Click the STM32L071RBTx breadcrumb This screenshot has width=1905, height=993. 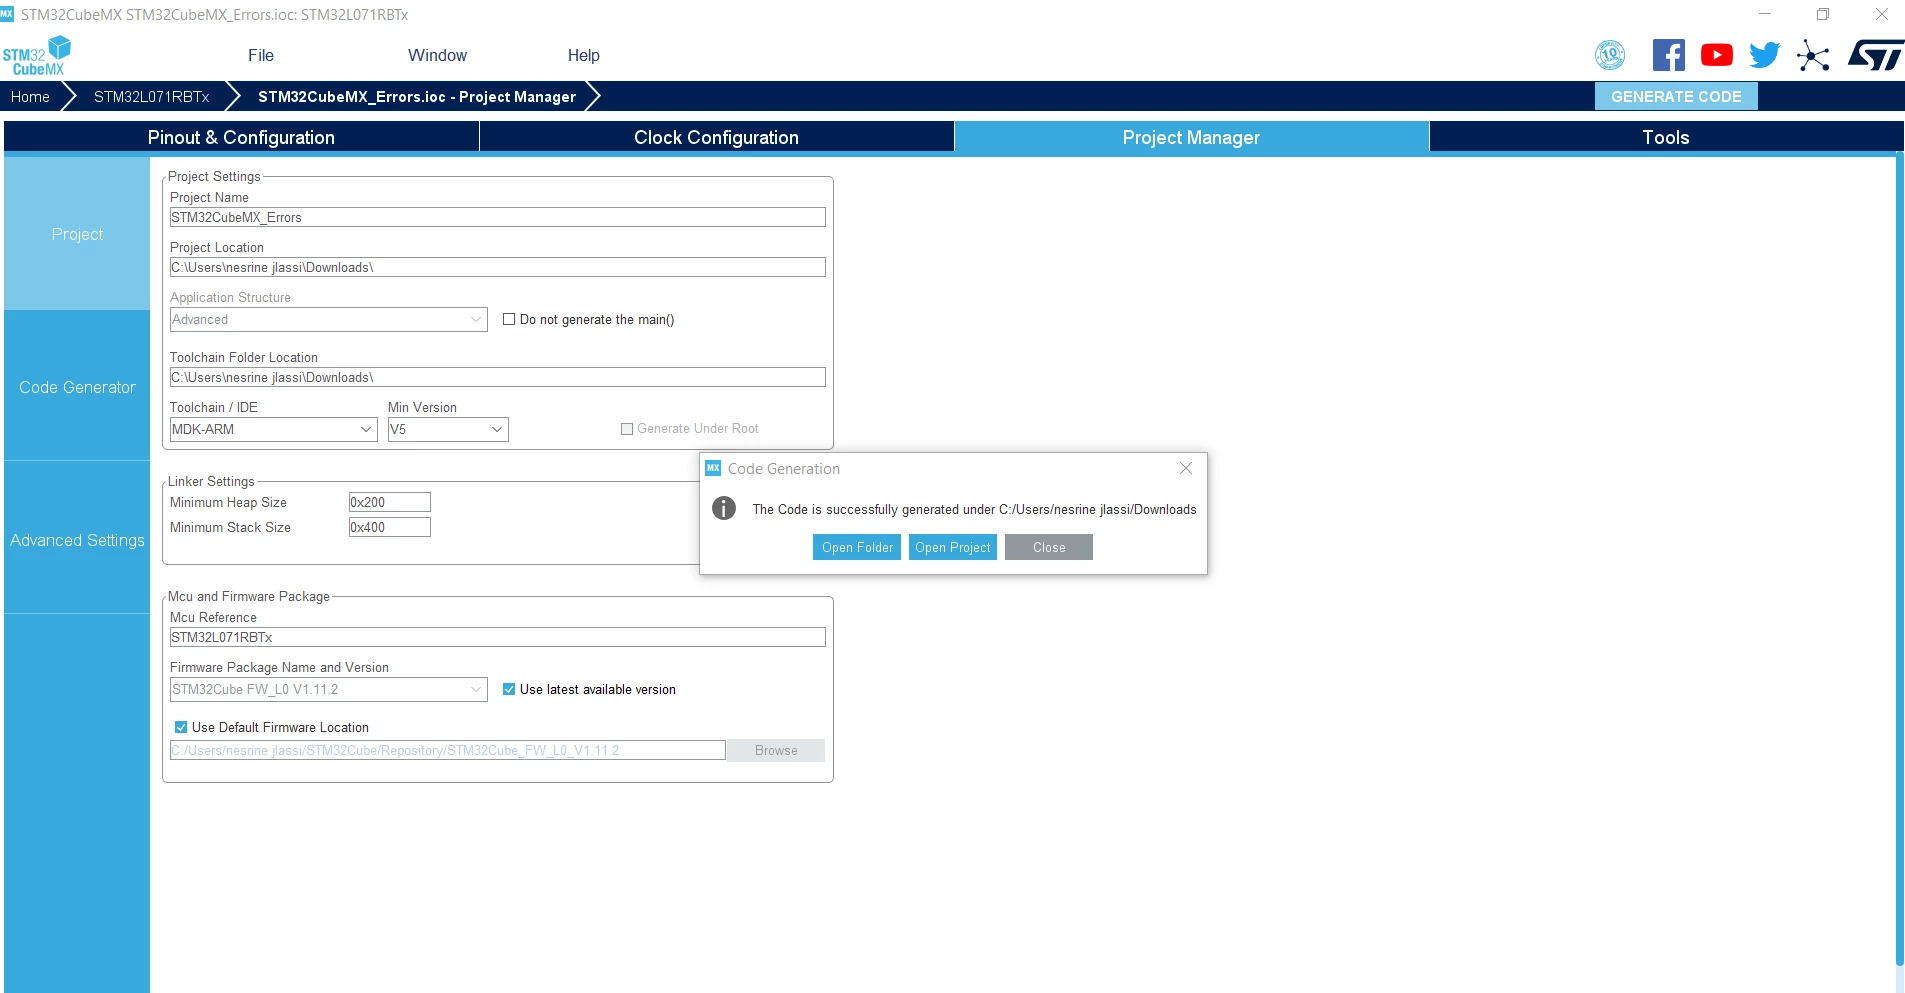pyautogui.click(x=152, y=96)
